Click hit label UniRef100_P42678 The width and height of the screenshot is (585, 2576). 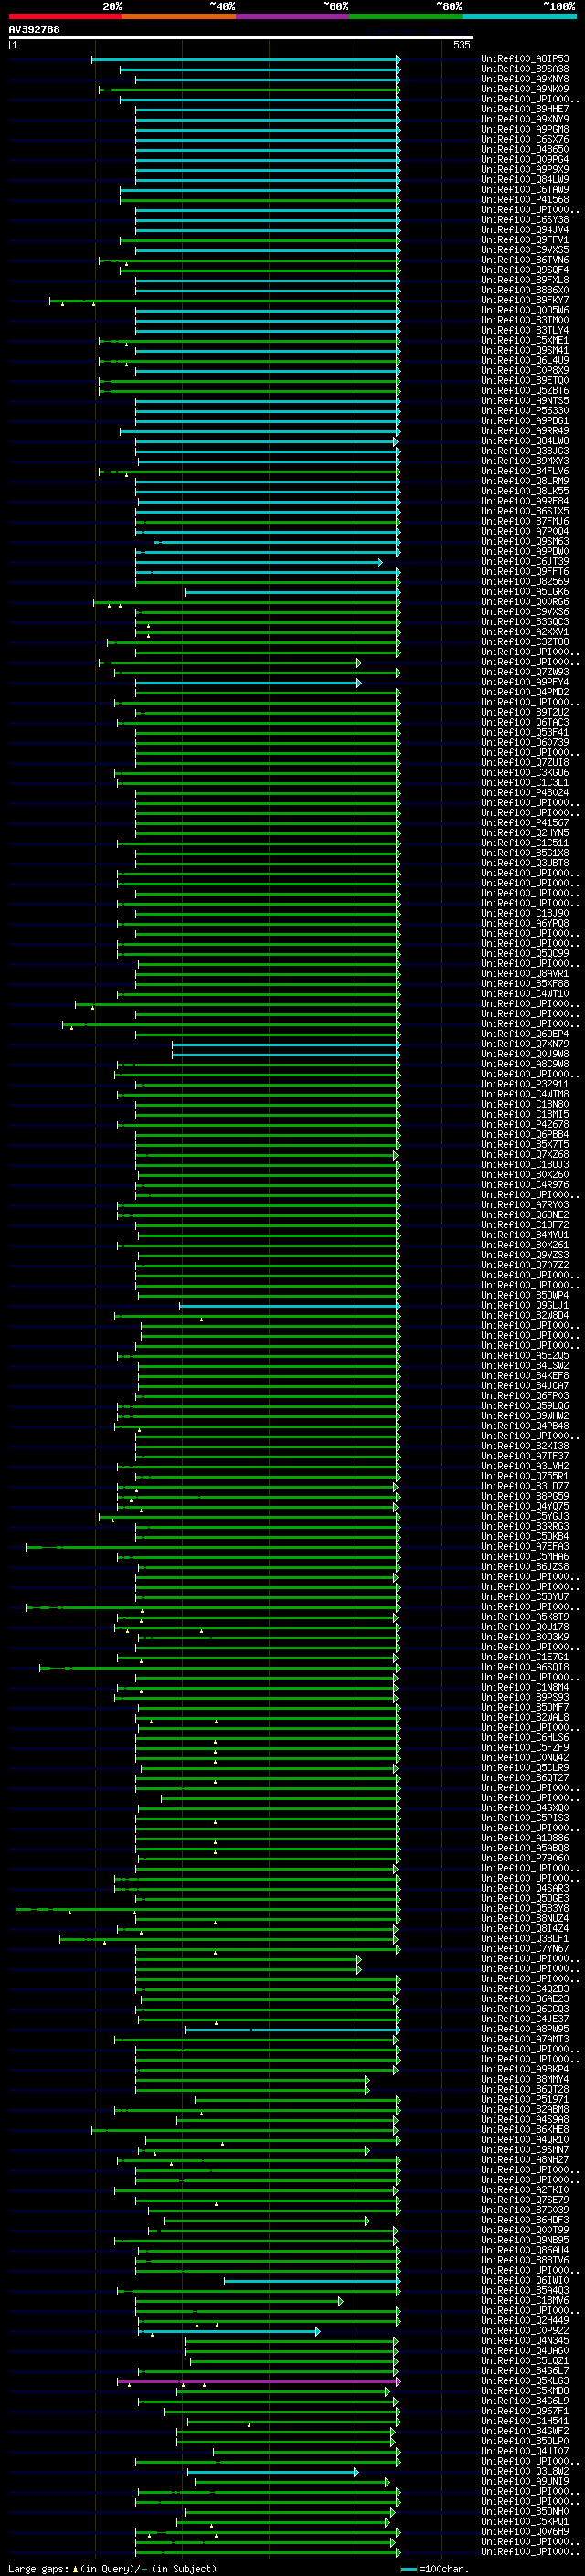tap(525, 1124)
